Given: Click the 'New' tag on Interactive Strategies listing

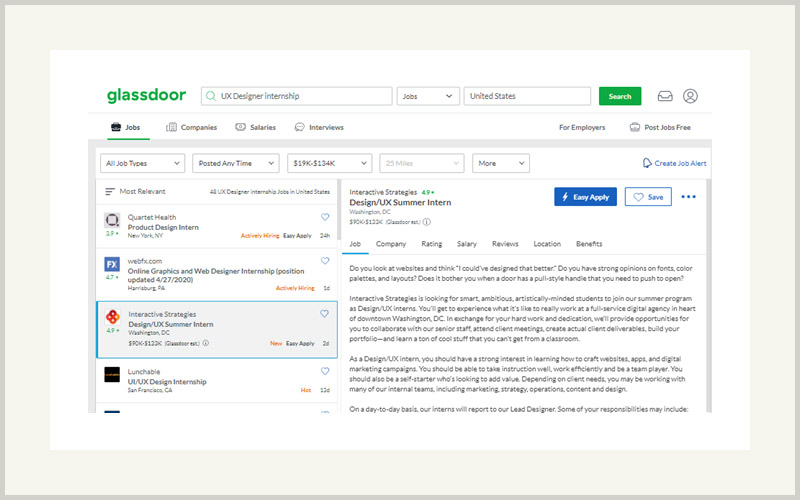Looking at the screenshot, I should 276,343.
